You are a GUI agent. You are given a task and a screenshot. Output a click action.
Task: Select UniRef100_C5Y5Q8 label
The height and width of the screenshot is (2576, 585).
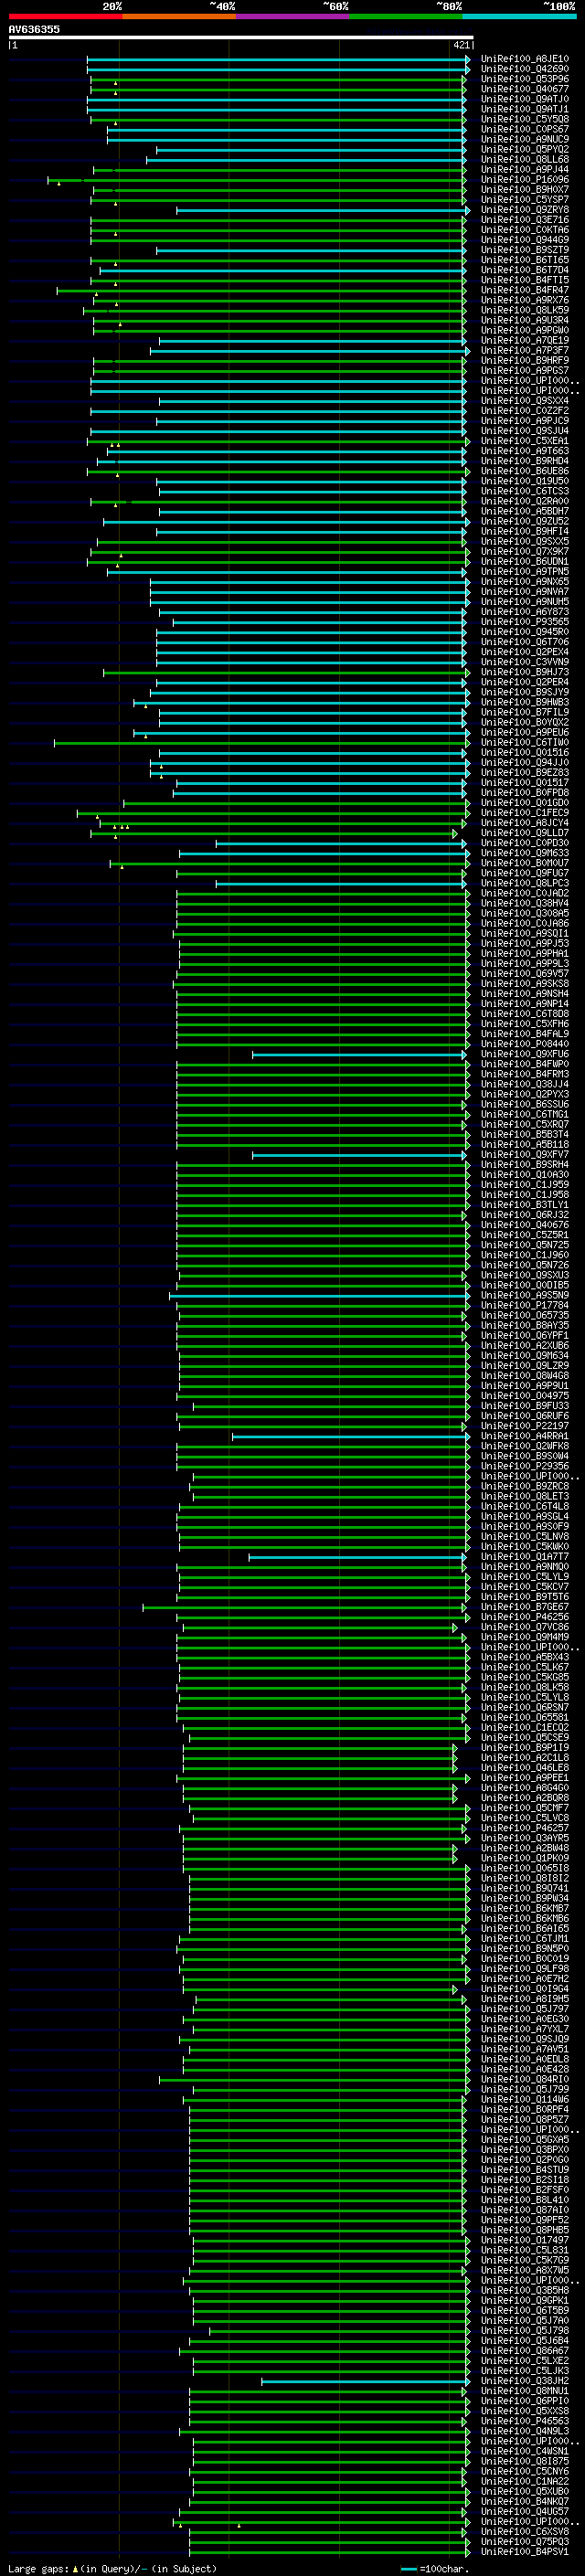click(524, 119)
